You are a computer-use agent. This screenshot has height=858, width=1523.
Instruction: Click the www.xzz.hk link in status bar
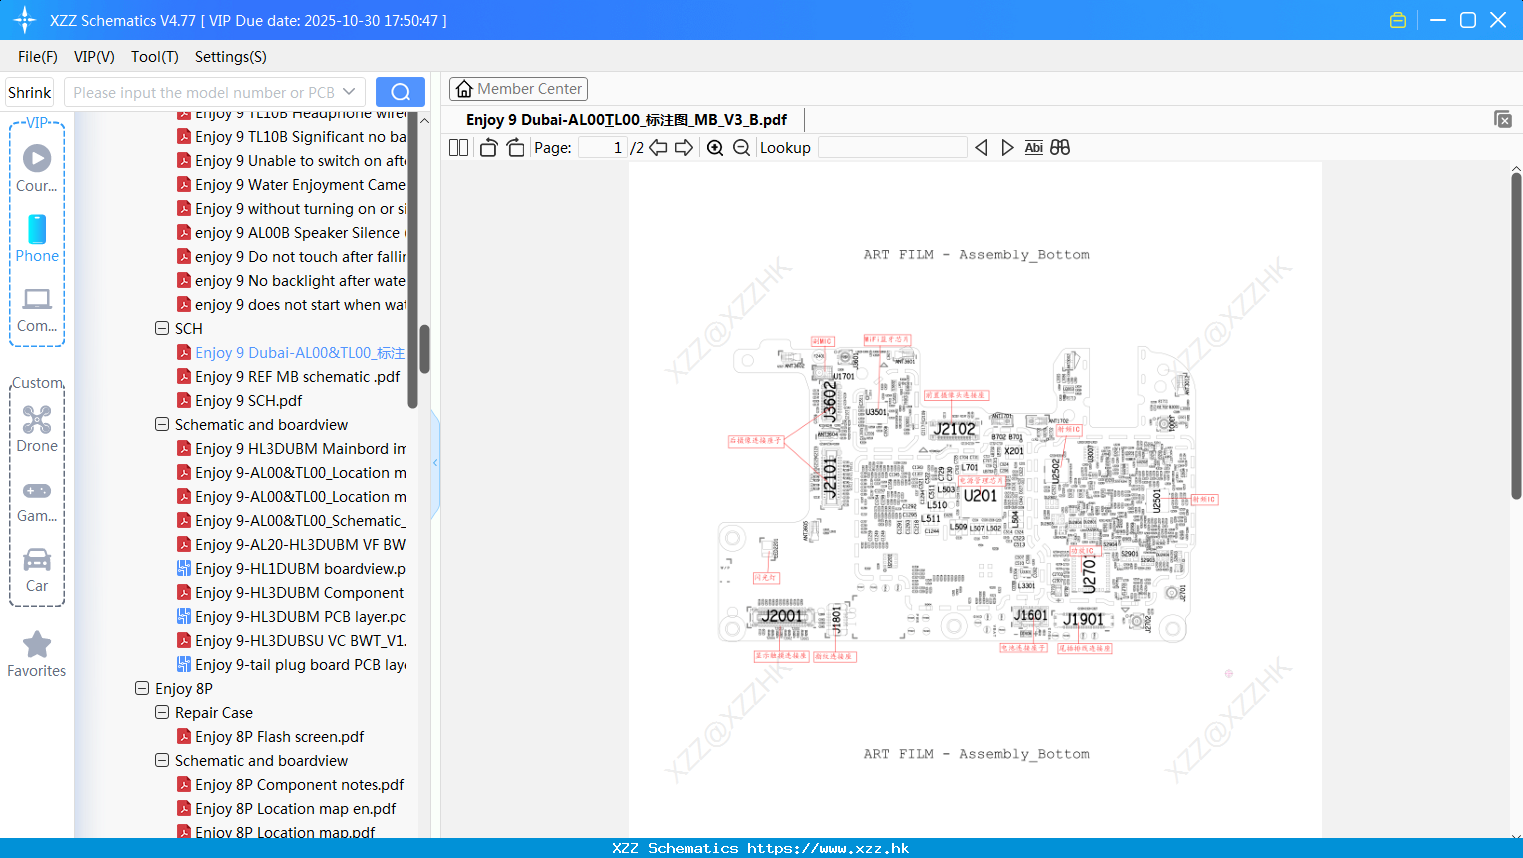(828, 848)
